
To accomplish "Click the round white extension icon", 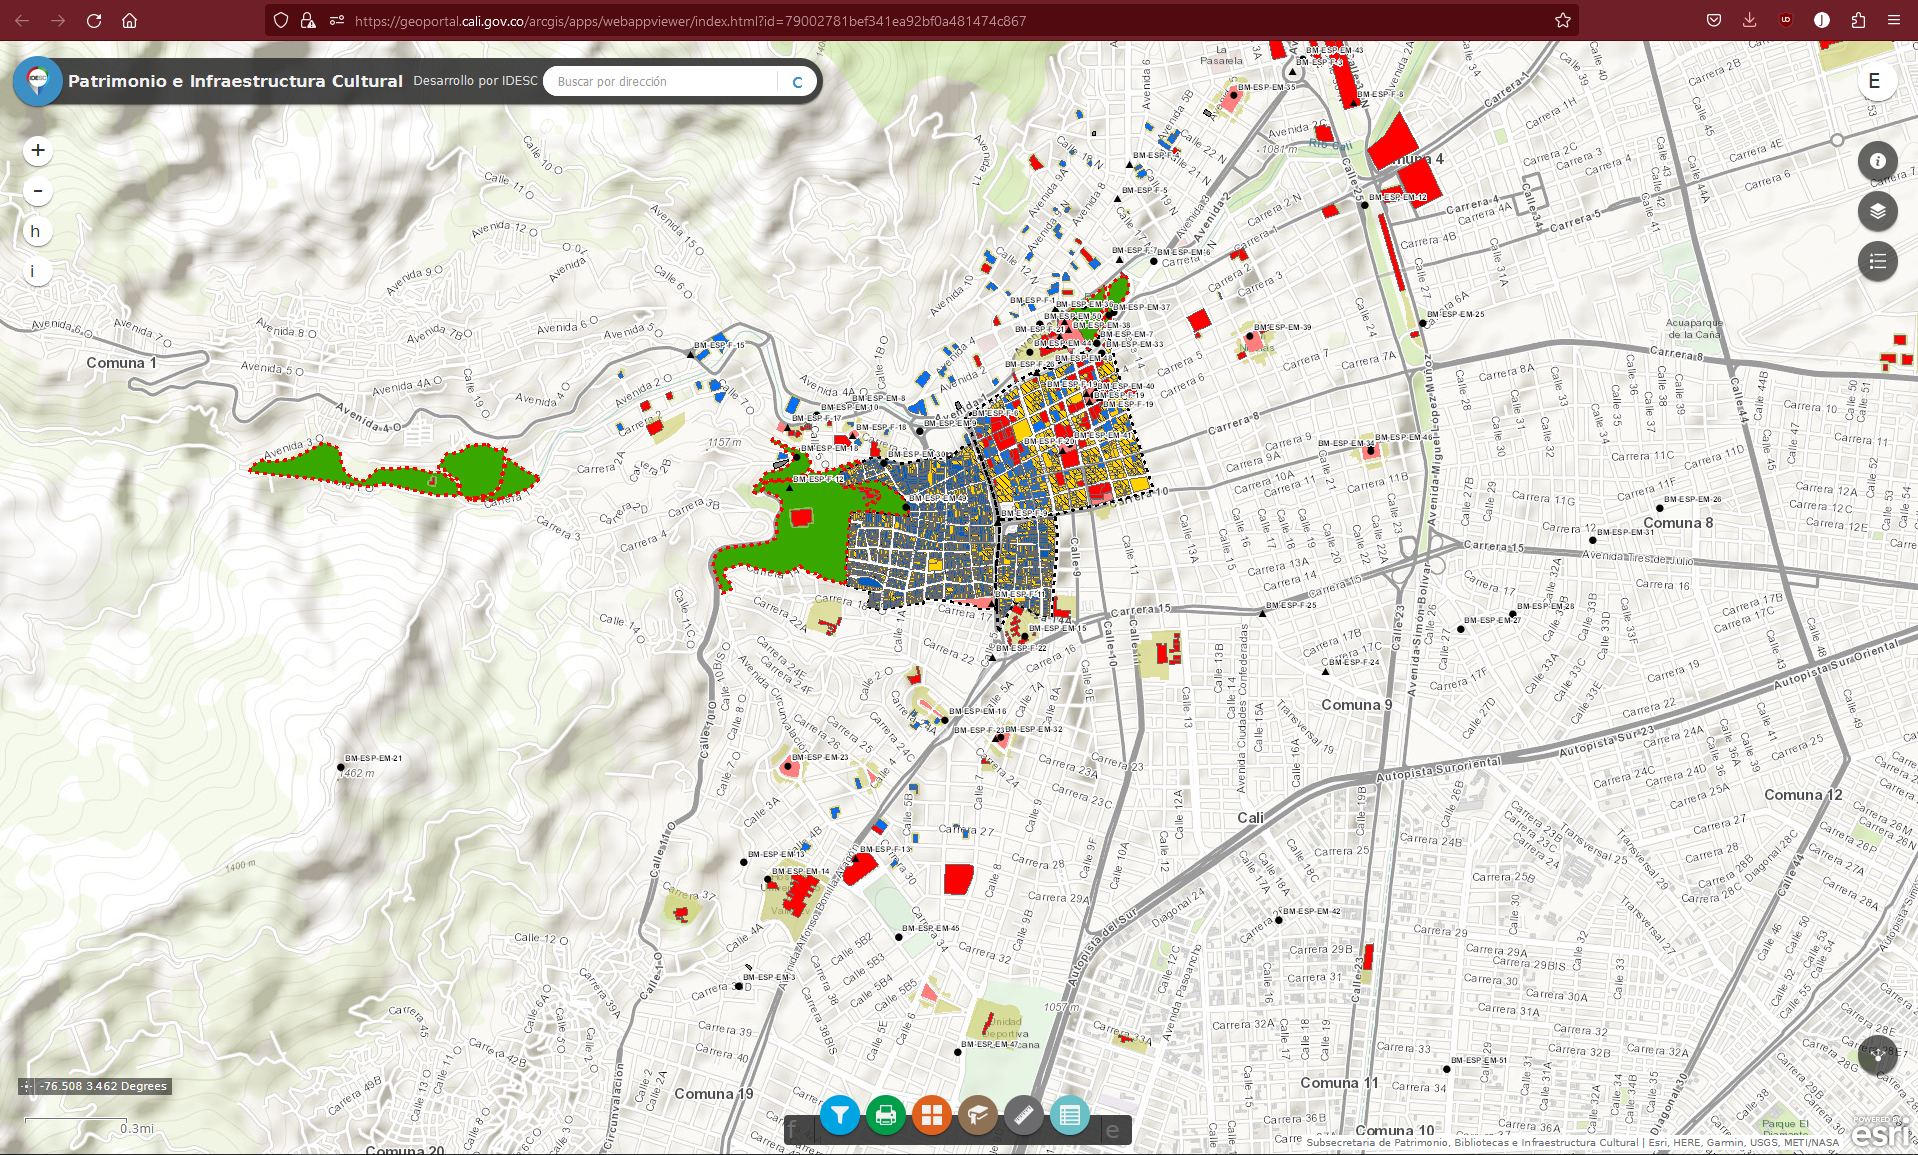I will [x=1822, y=20].
